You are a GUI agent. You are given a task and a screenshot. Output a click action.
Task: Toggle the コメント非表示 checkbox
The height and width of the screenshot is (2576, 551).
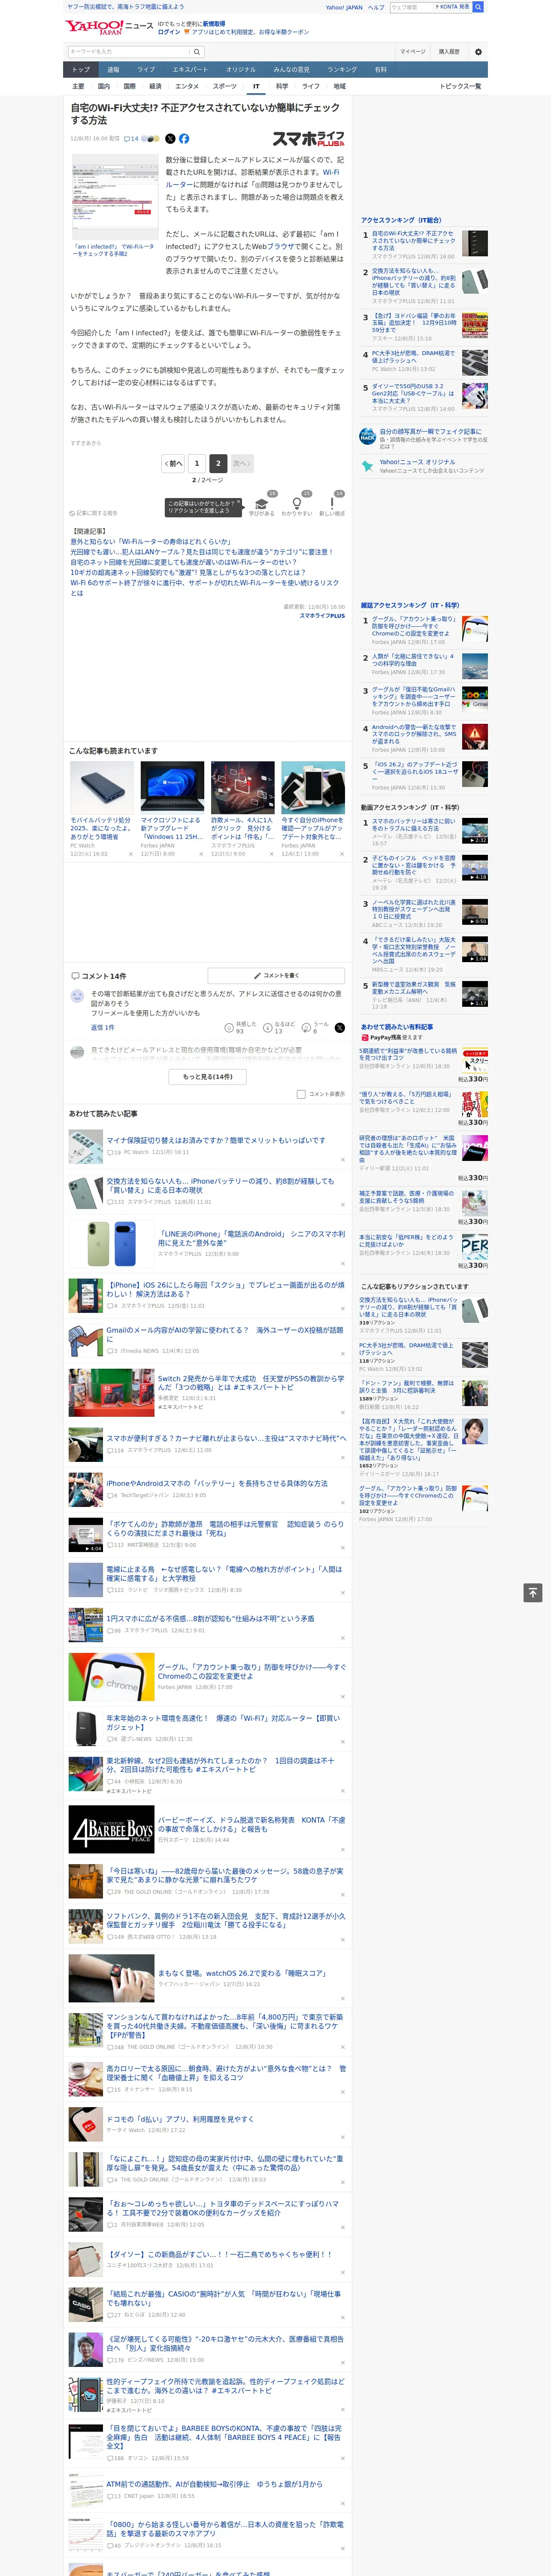[301, 1095]
